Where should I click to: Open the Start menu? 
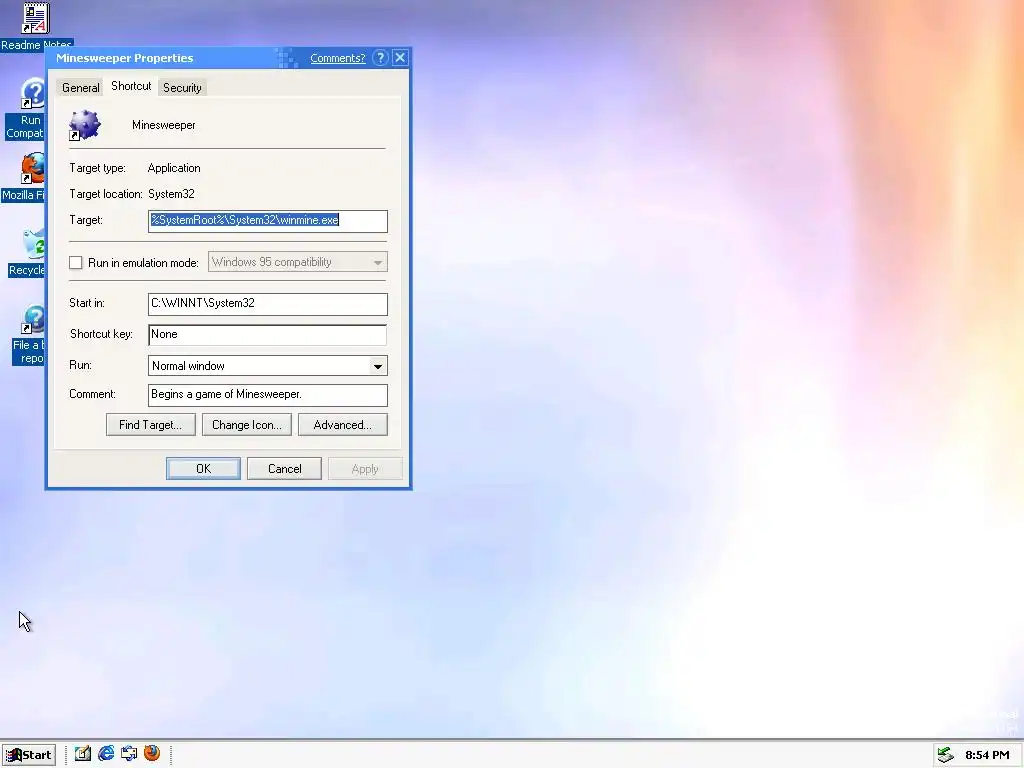(x=29, y=754)
